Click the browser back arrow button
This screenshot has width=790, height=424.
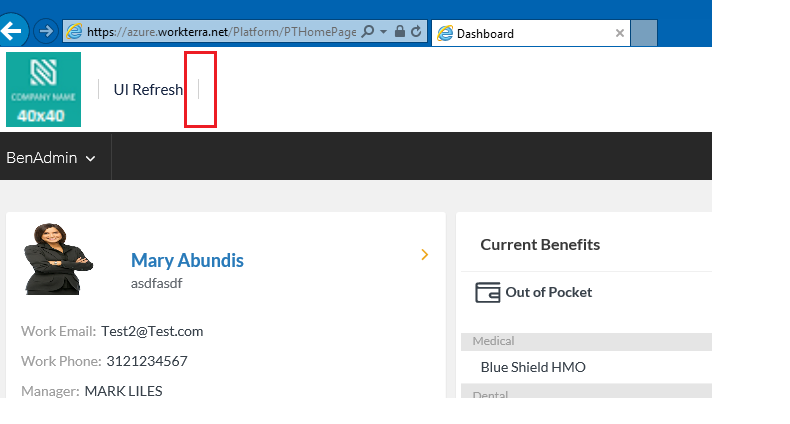[12, 31]
